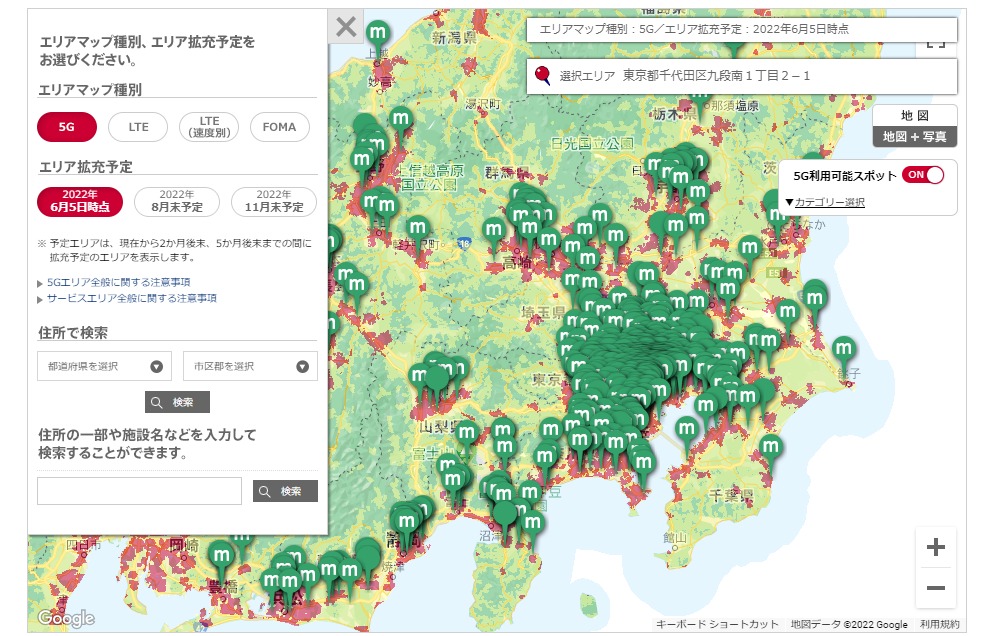This screenshot has height=636, width=986.
Task: Choose 2022年8月末予定 expansion schedule
Action: [x=176, y=201]
